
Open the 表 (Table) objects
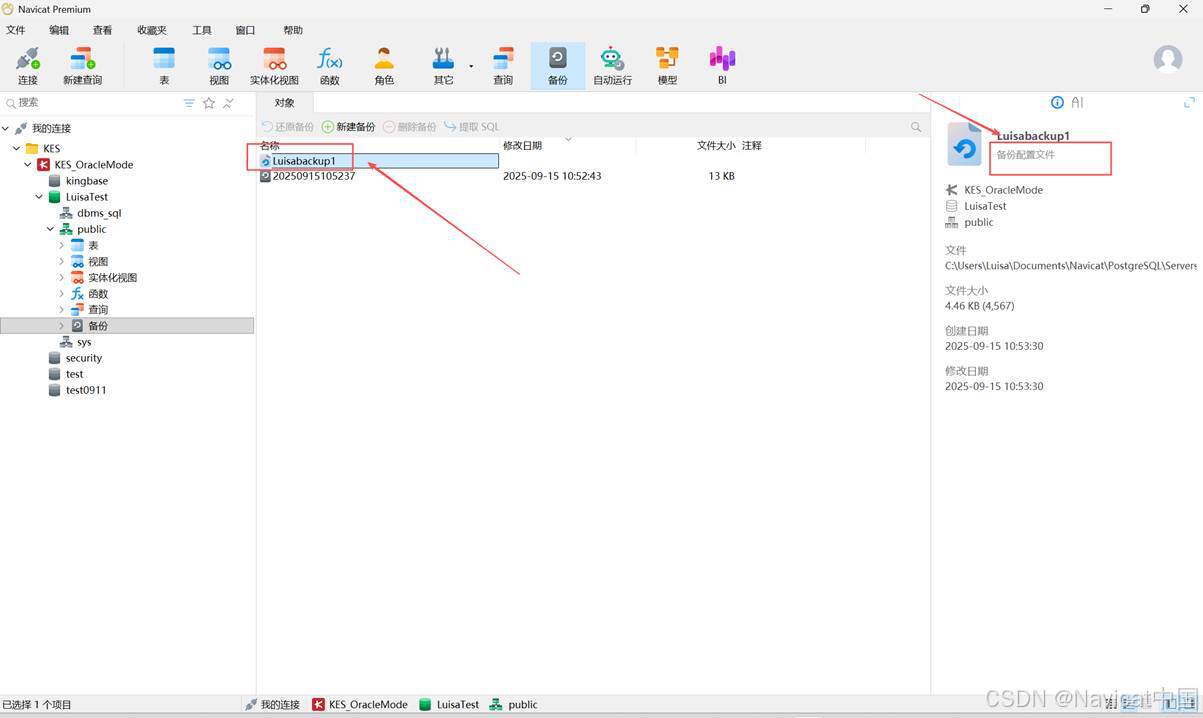164,66
